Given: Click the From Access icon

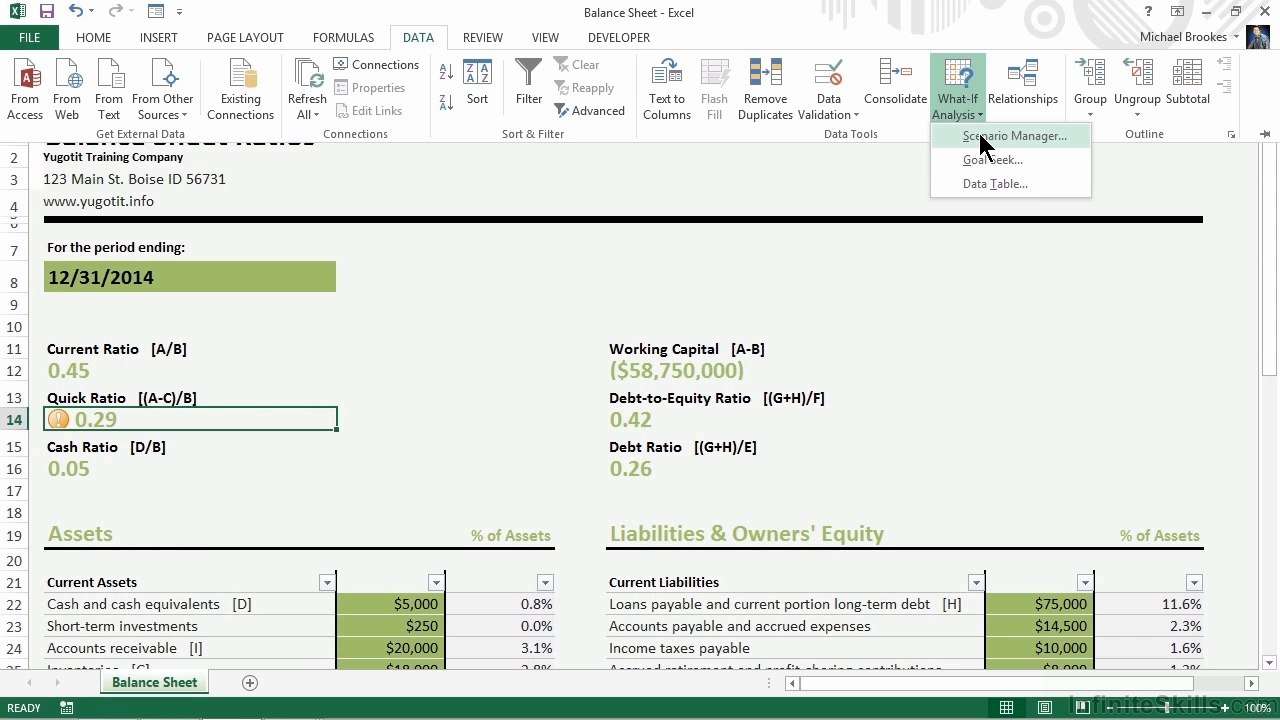Looking at the screenshot, I should (x=25, y=90).
